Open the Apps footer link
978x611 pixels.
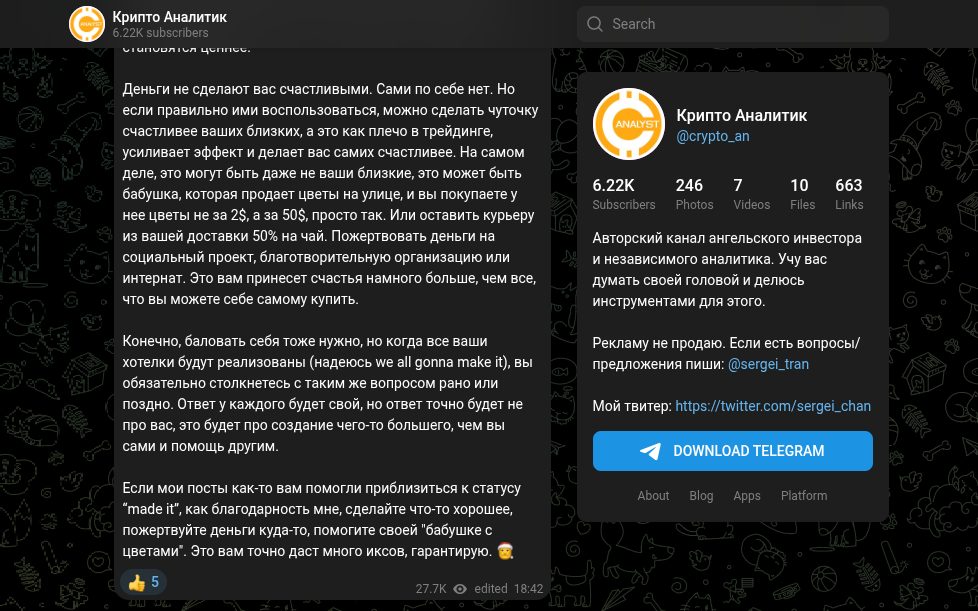pyautogui.click(x=747, y=495)
